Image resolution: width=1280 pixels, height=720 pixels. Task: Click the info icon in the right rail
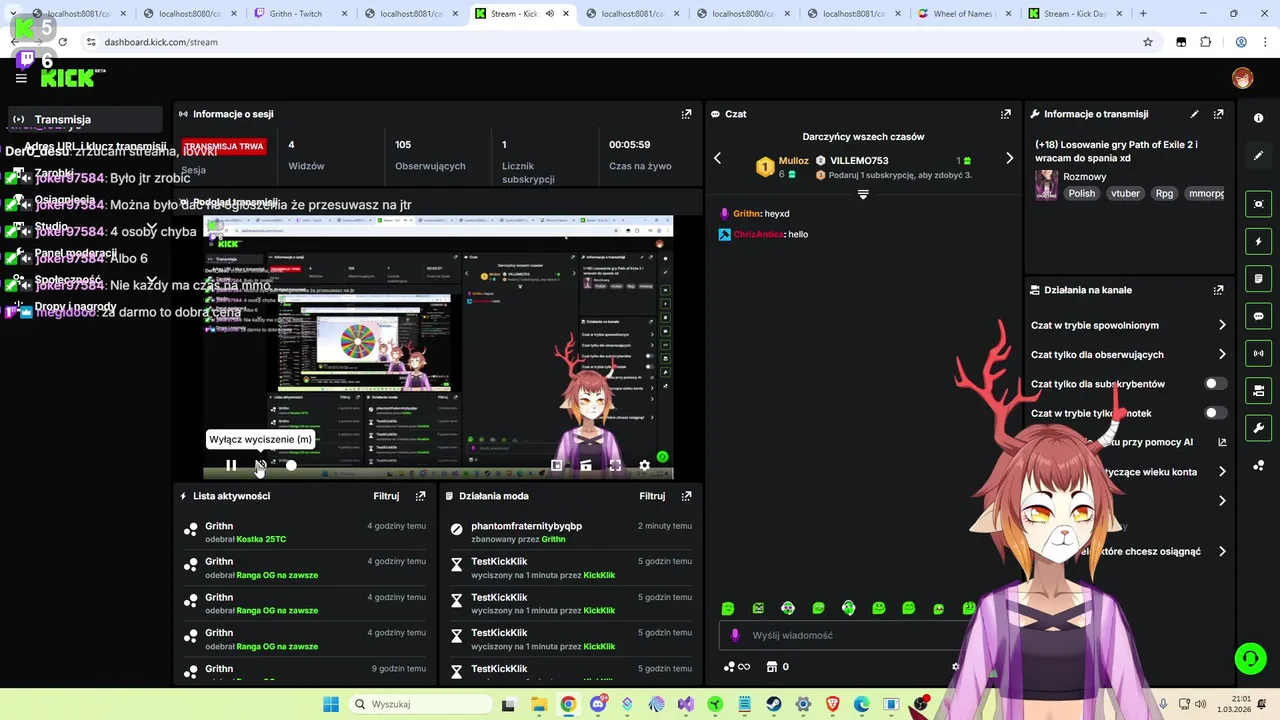click(1258, 118)
